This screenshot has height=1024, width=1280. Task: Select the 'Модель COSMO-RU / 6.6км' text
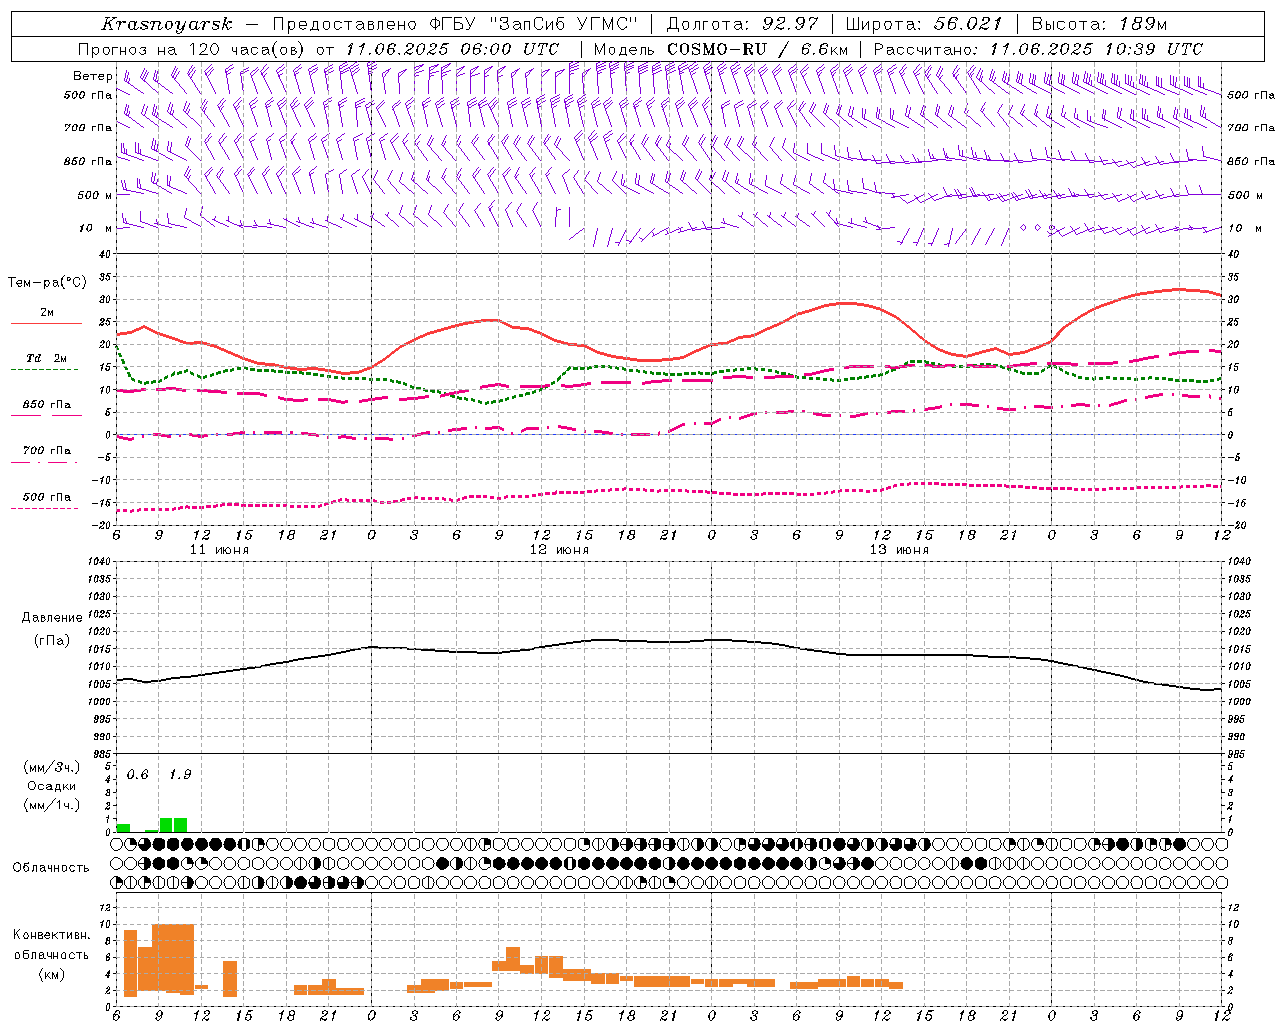(x=721, y=49)
